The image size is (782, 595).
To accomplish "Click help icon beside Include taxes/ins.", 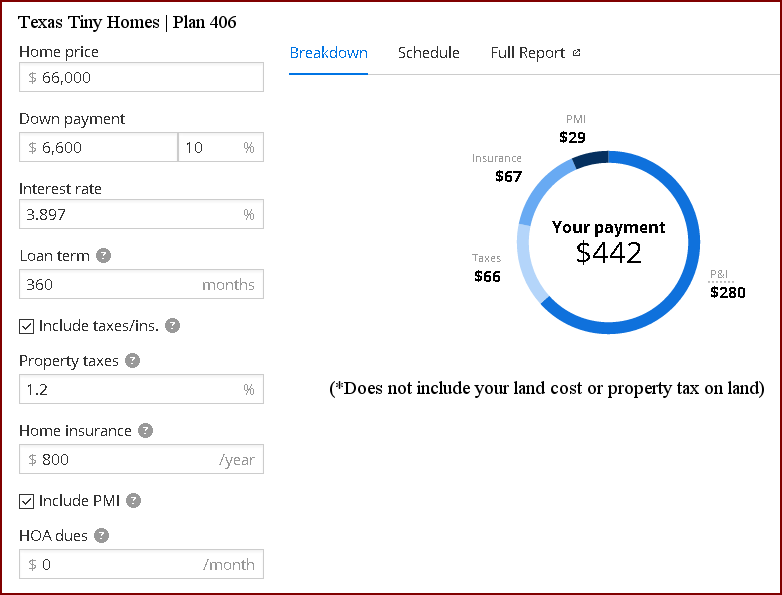I will point(172,326).
